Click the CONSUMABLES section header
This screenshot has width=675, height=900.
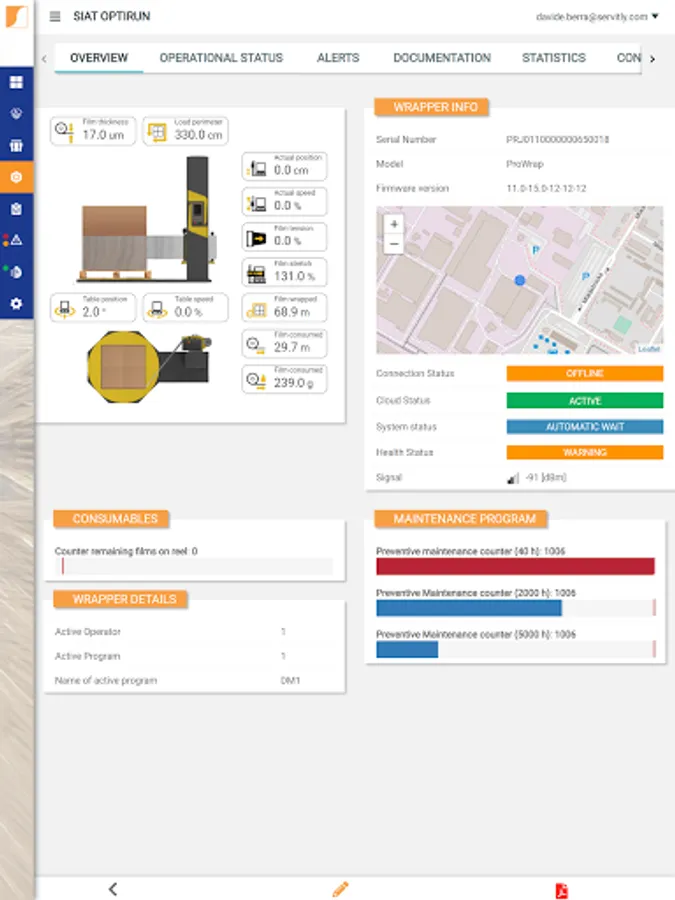(x=111, y=519)
